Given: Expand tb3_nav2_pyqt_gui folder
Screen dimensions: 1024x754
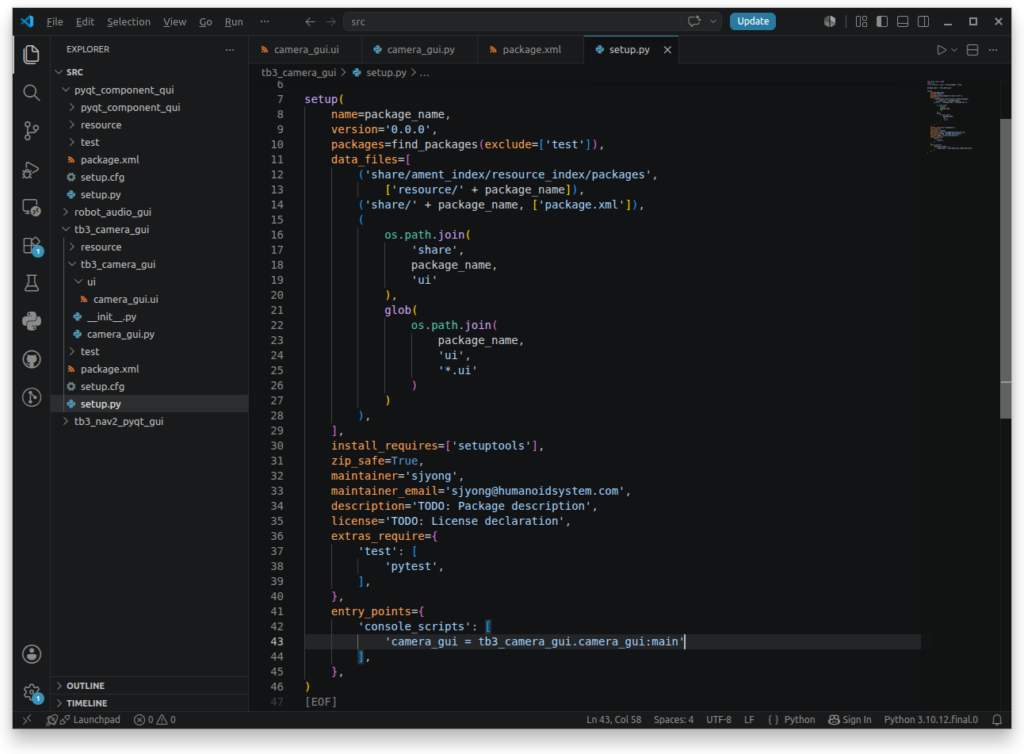Looking at the screenshot, I should click(x=66, y=421).
